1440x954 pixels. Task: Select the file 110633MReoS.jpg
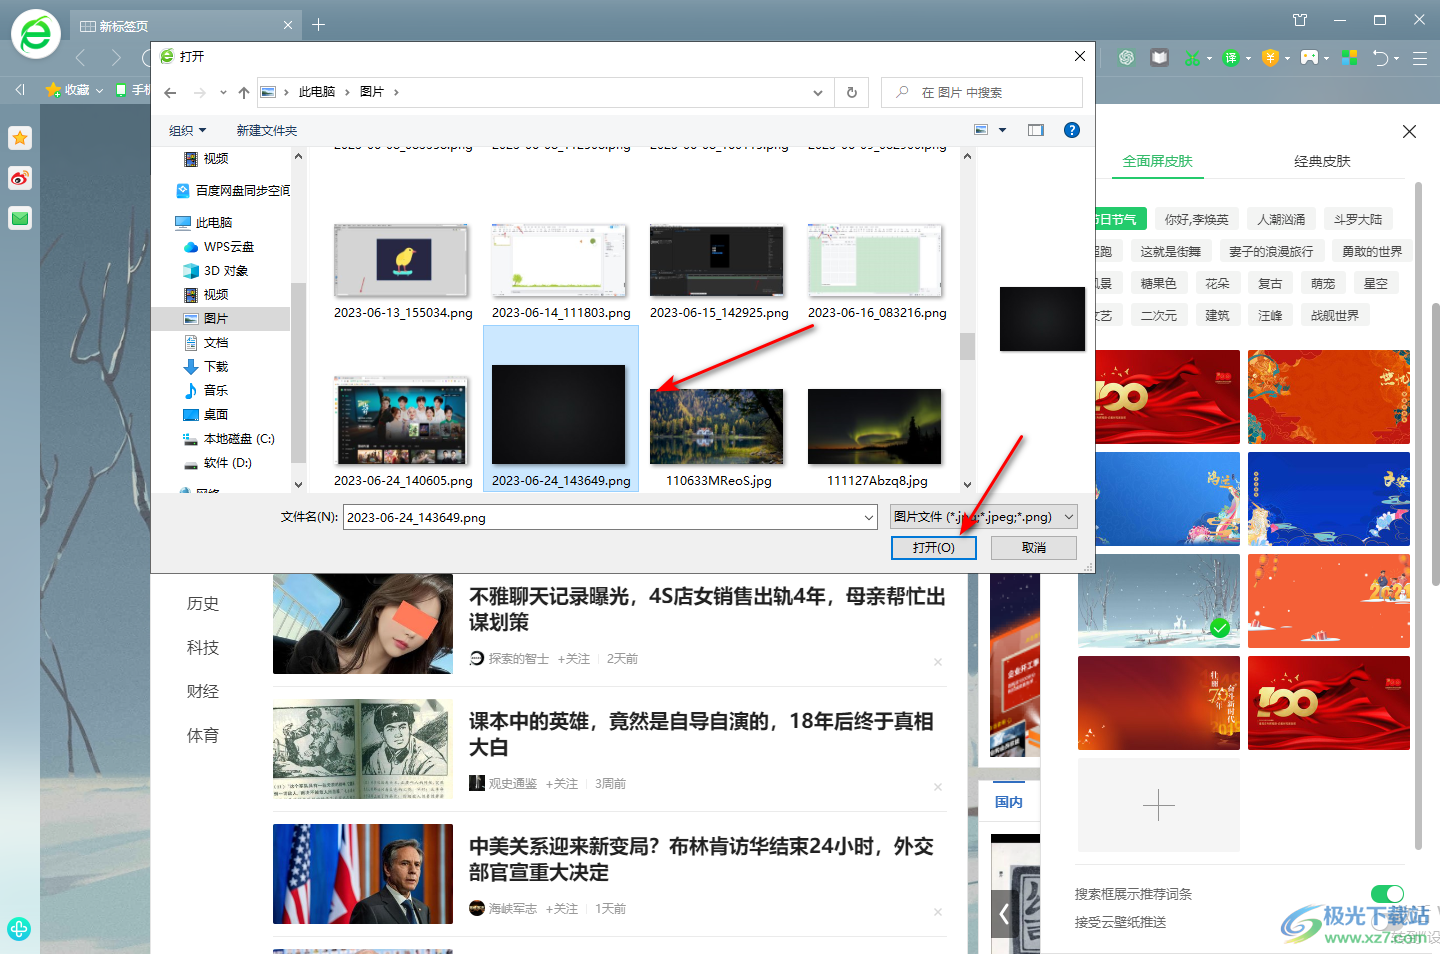[718, 427]
